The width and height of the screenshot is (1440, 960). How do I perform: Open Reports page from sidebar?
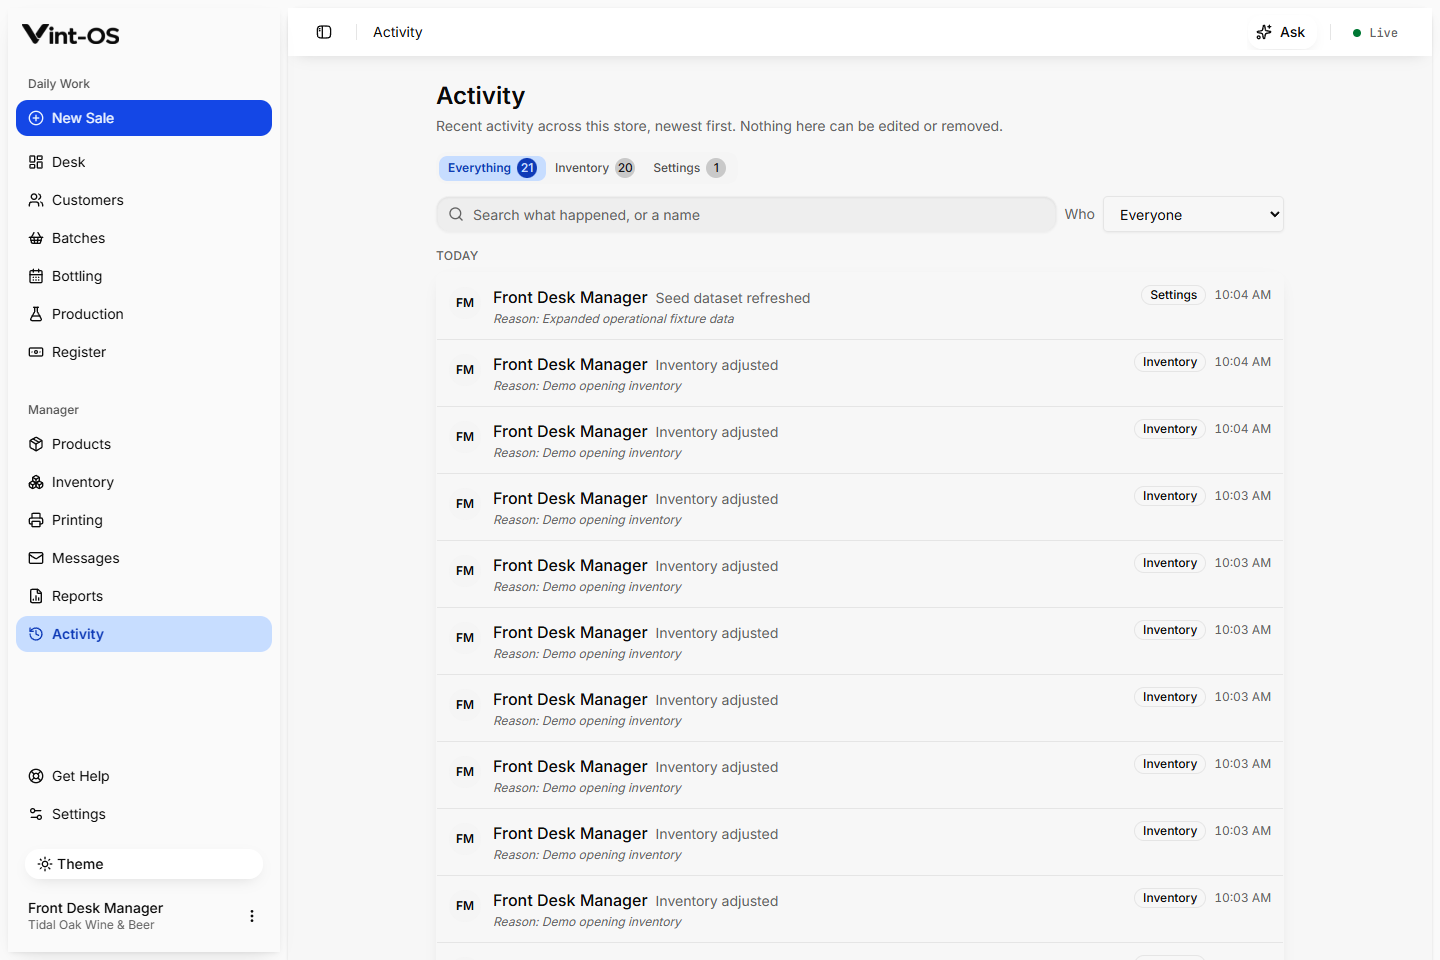tap(144, 596)
